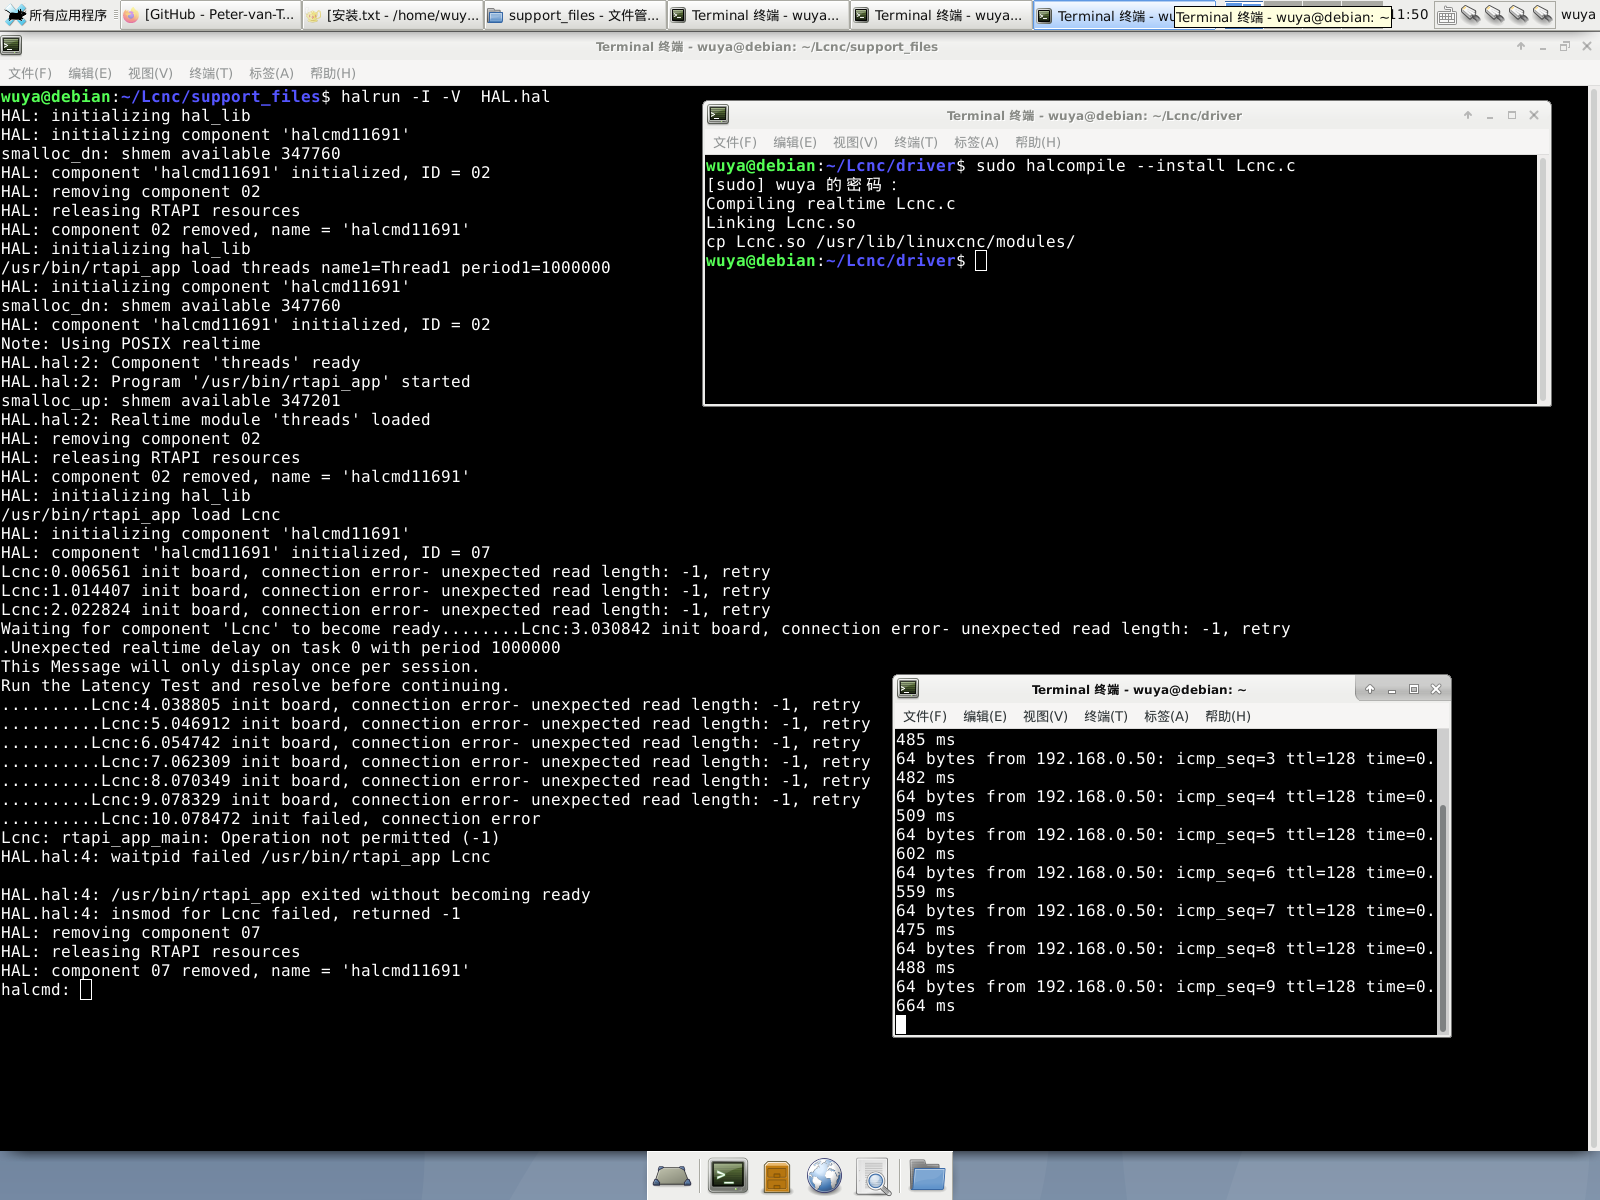This screenshot has height=1200, width=1600.
Task: Click the keyboard icon in the system tray
Action: tap(1446, 15)
